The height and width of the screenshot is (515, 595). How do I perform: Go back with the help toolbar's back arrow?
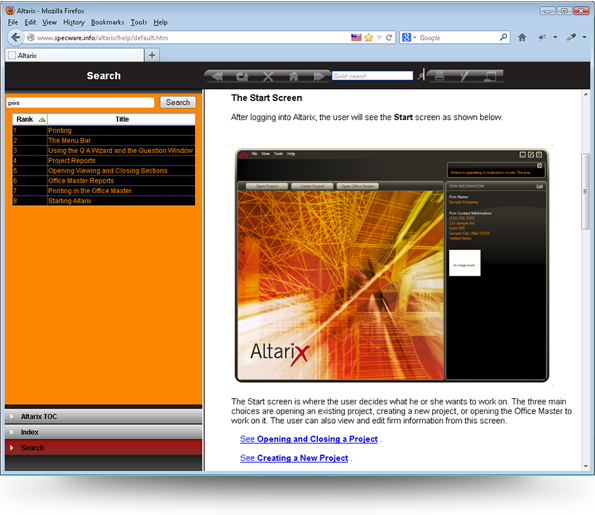pos(217,76)
